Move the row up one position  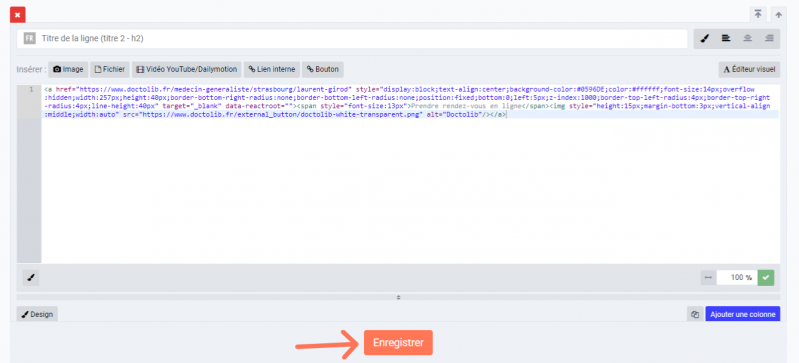point(778,15)
